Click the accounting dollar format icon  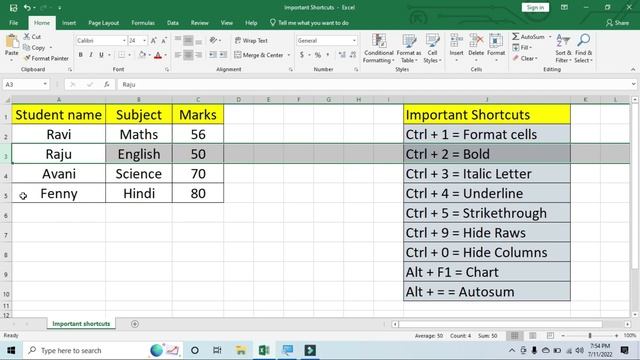[302, 55]
